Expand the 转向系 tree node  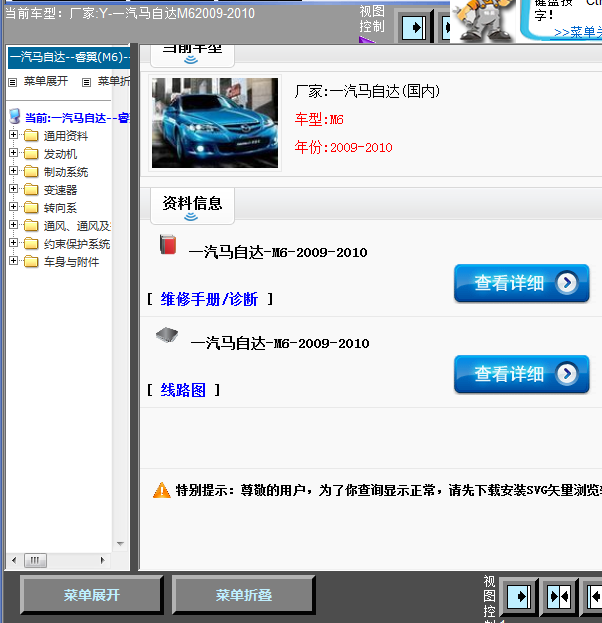click(x=14, y=207)
